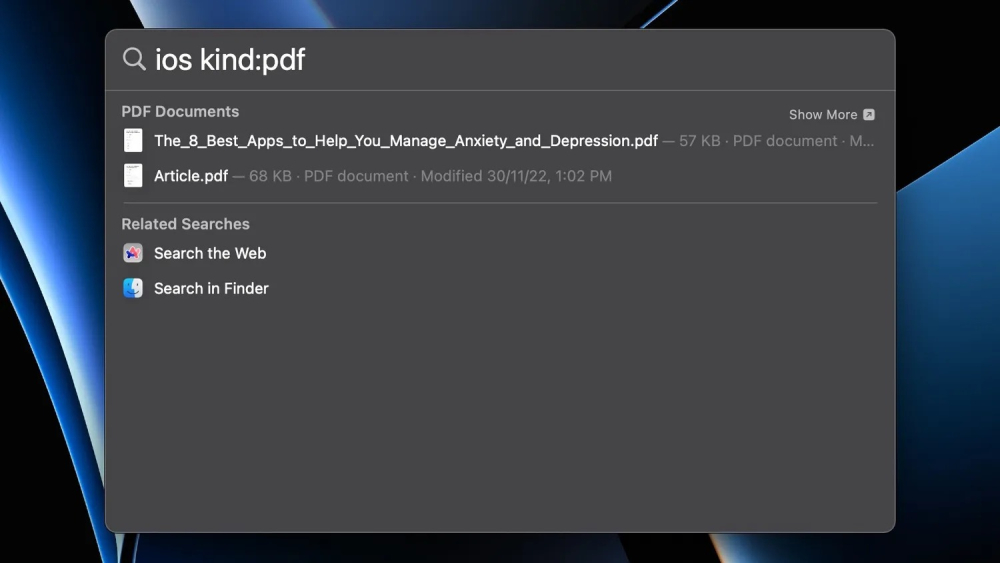This screenshot has width=1000, height=563.
Task: Click the Related Searches section header
Action: 185,224
